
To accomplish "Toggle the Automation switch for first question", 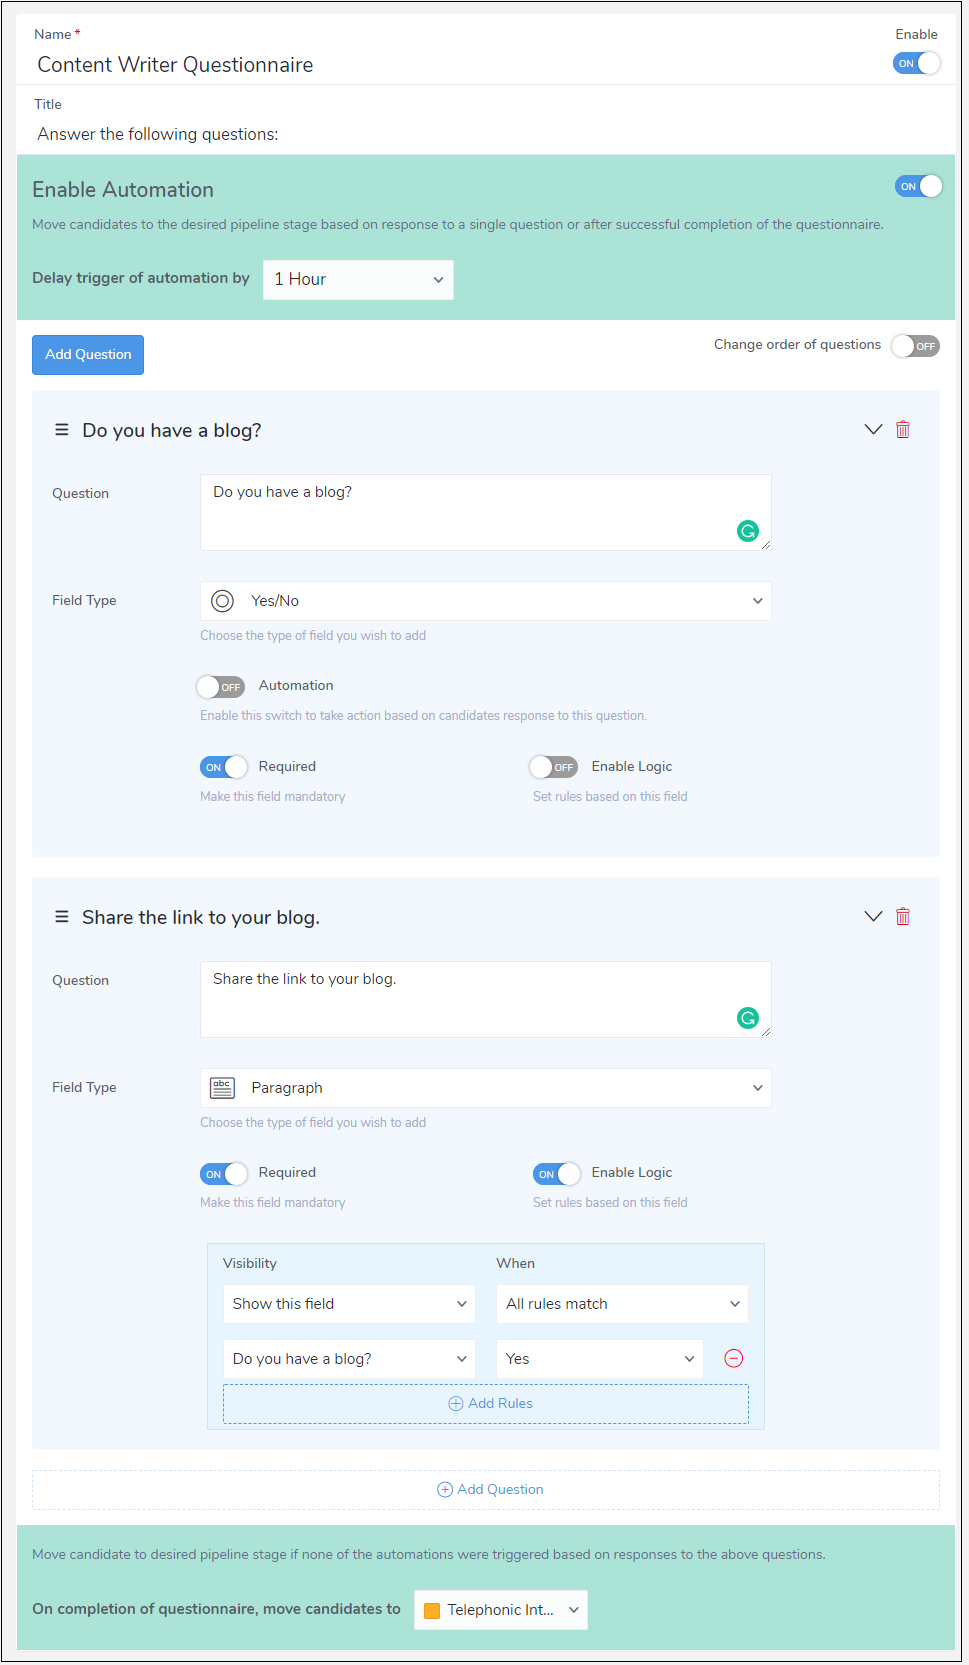I will tap(221, 687).
